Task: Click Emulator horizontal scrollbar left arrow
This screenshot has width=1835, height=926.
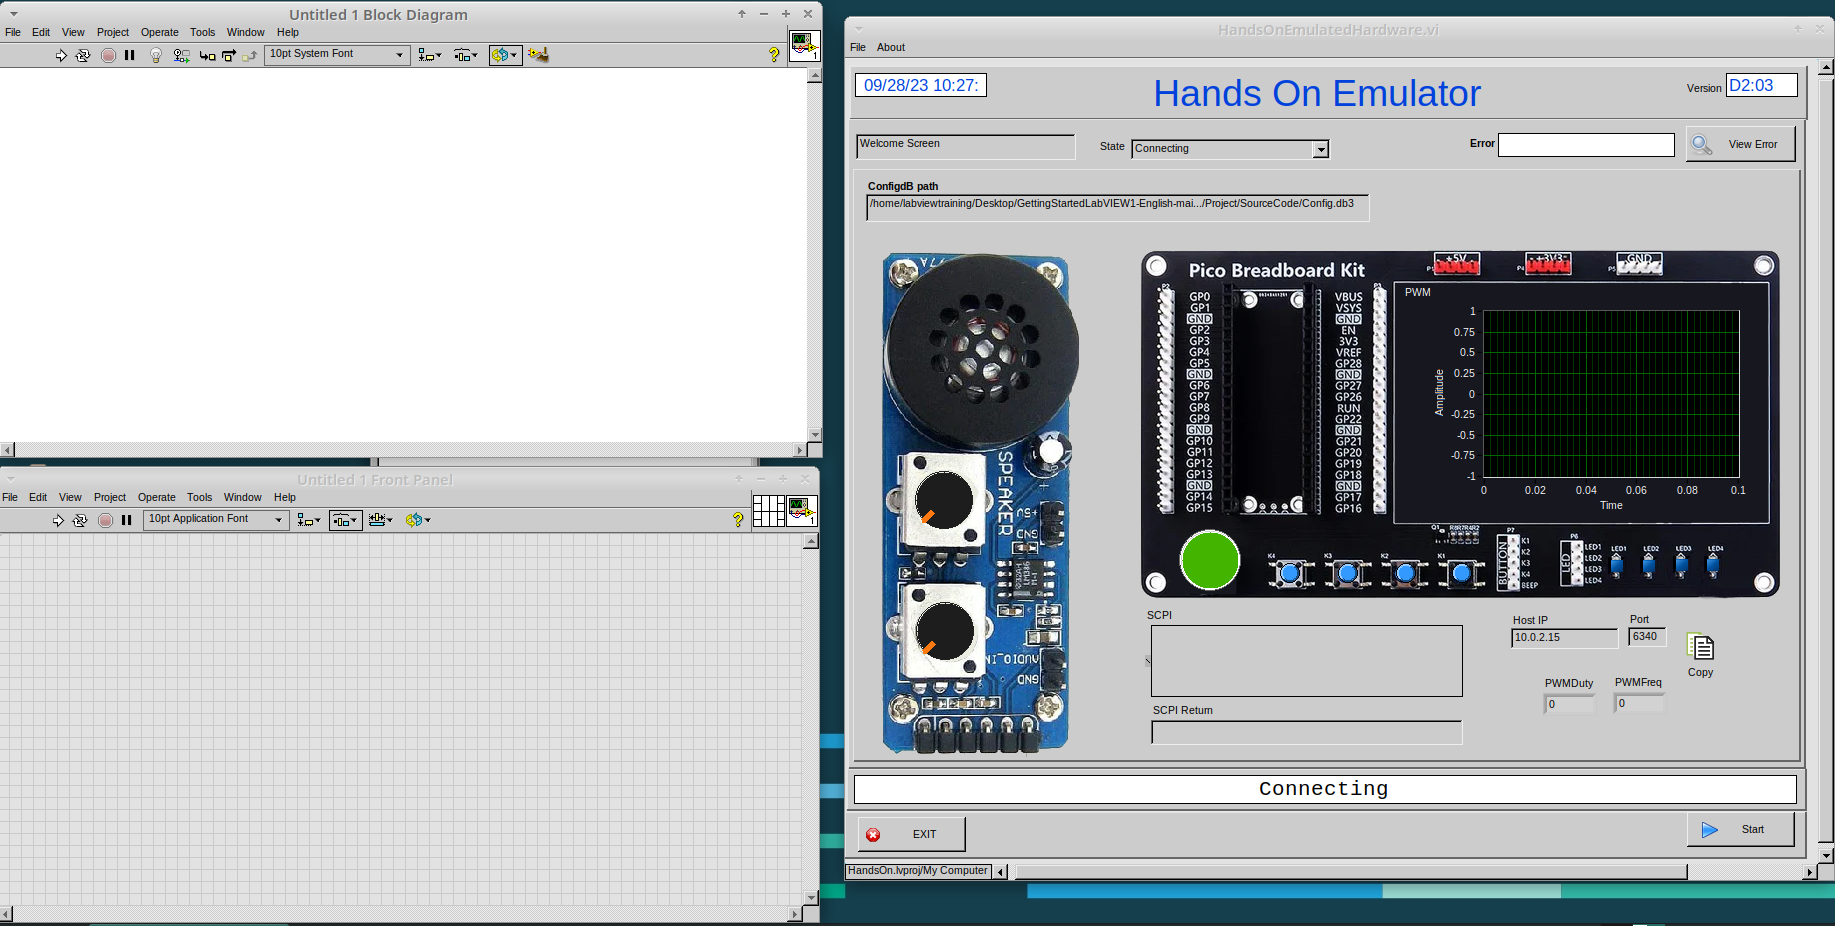Action: tap(1001, 872)
